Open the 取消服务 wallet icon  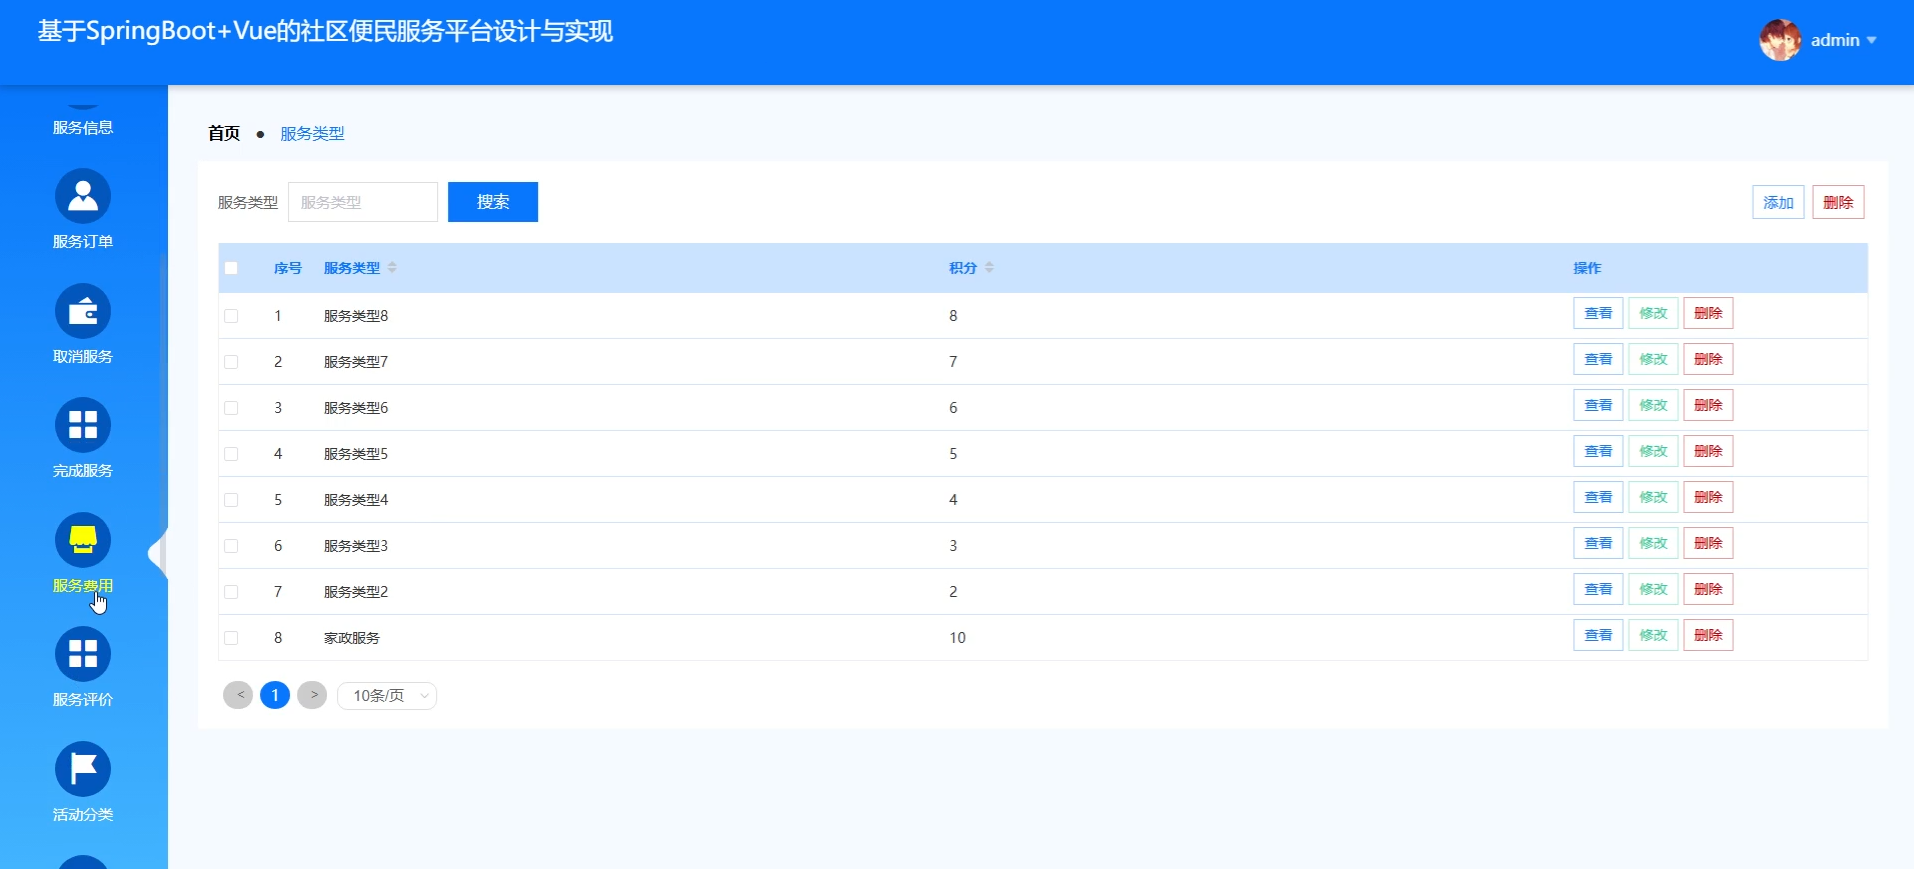(x=83, y=311)
